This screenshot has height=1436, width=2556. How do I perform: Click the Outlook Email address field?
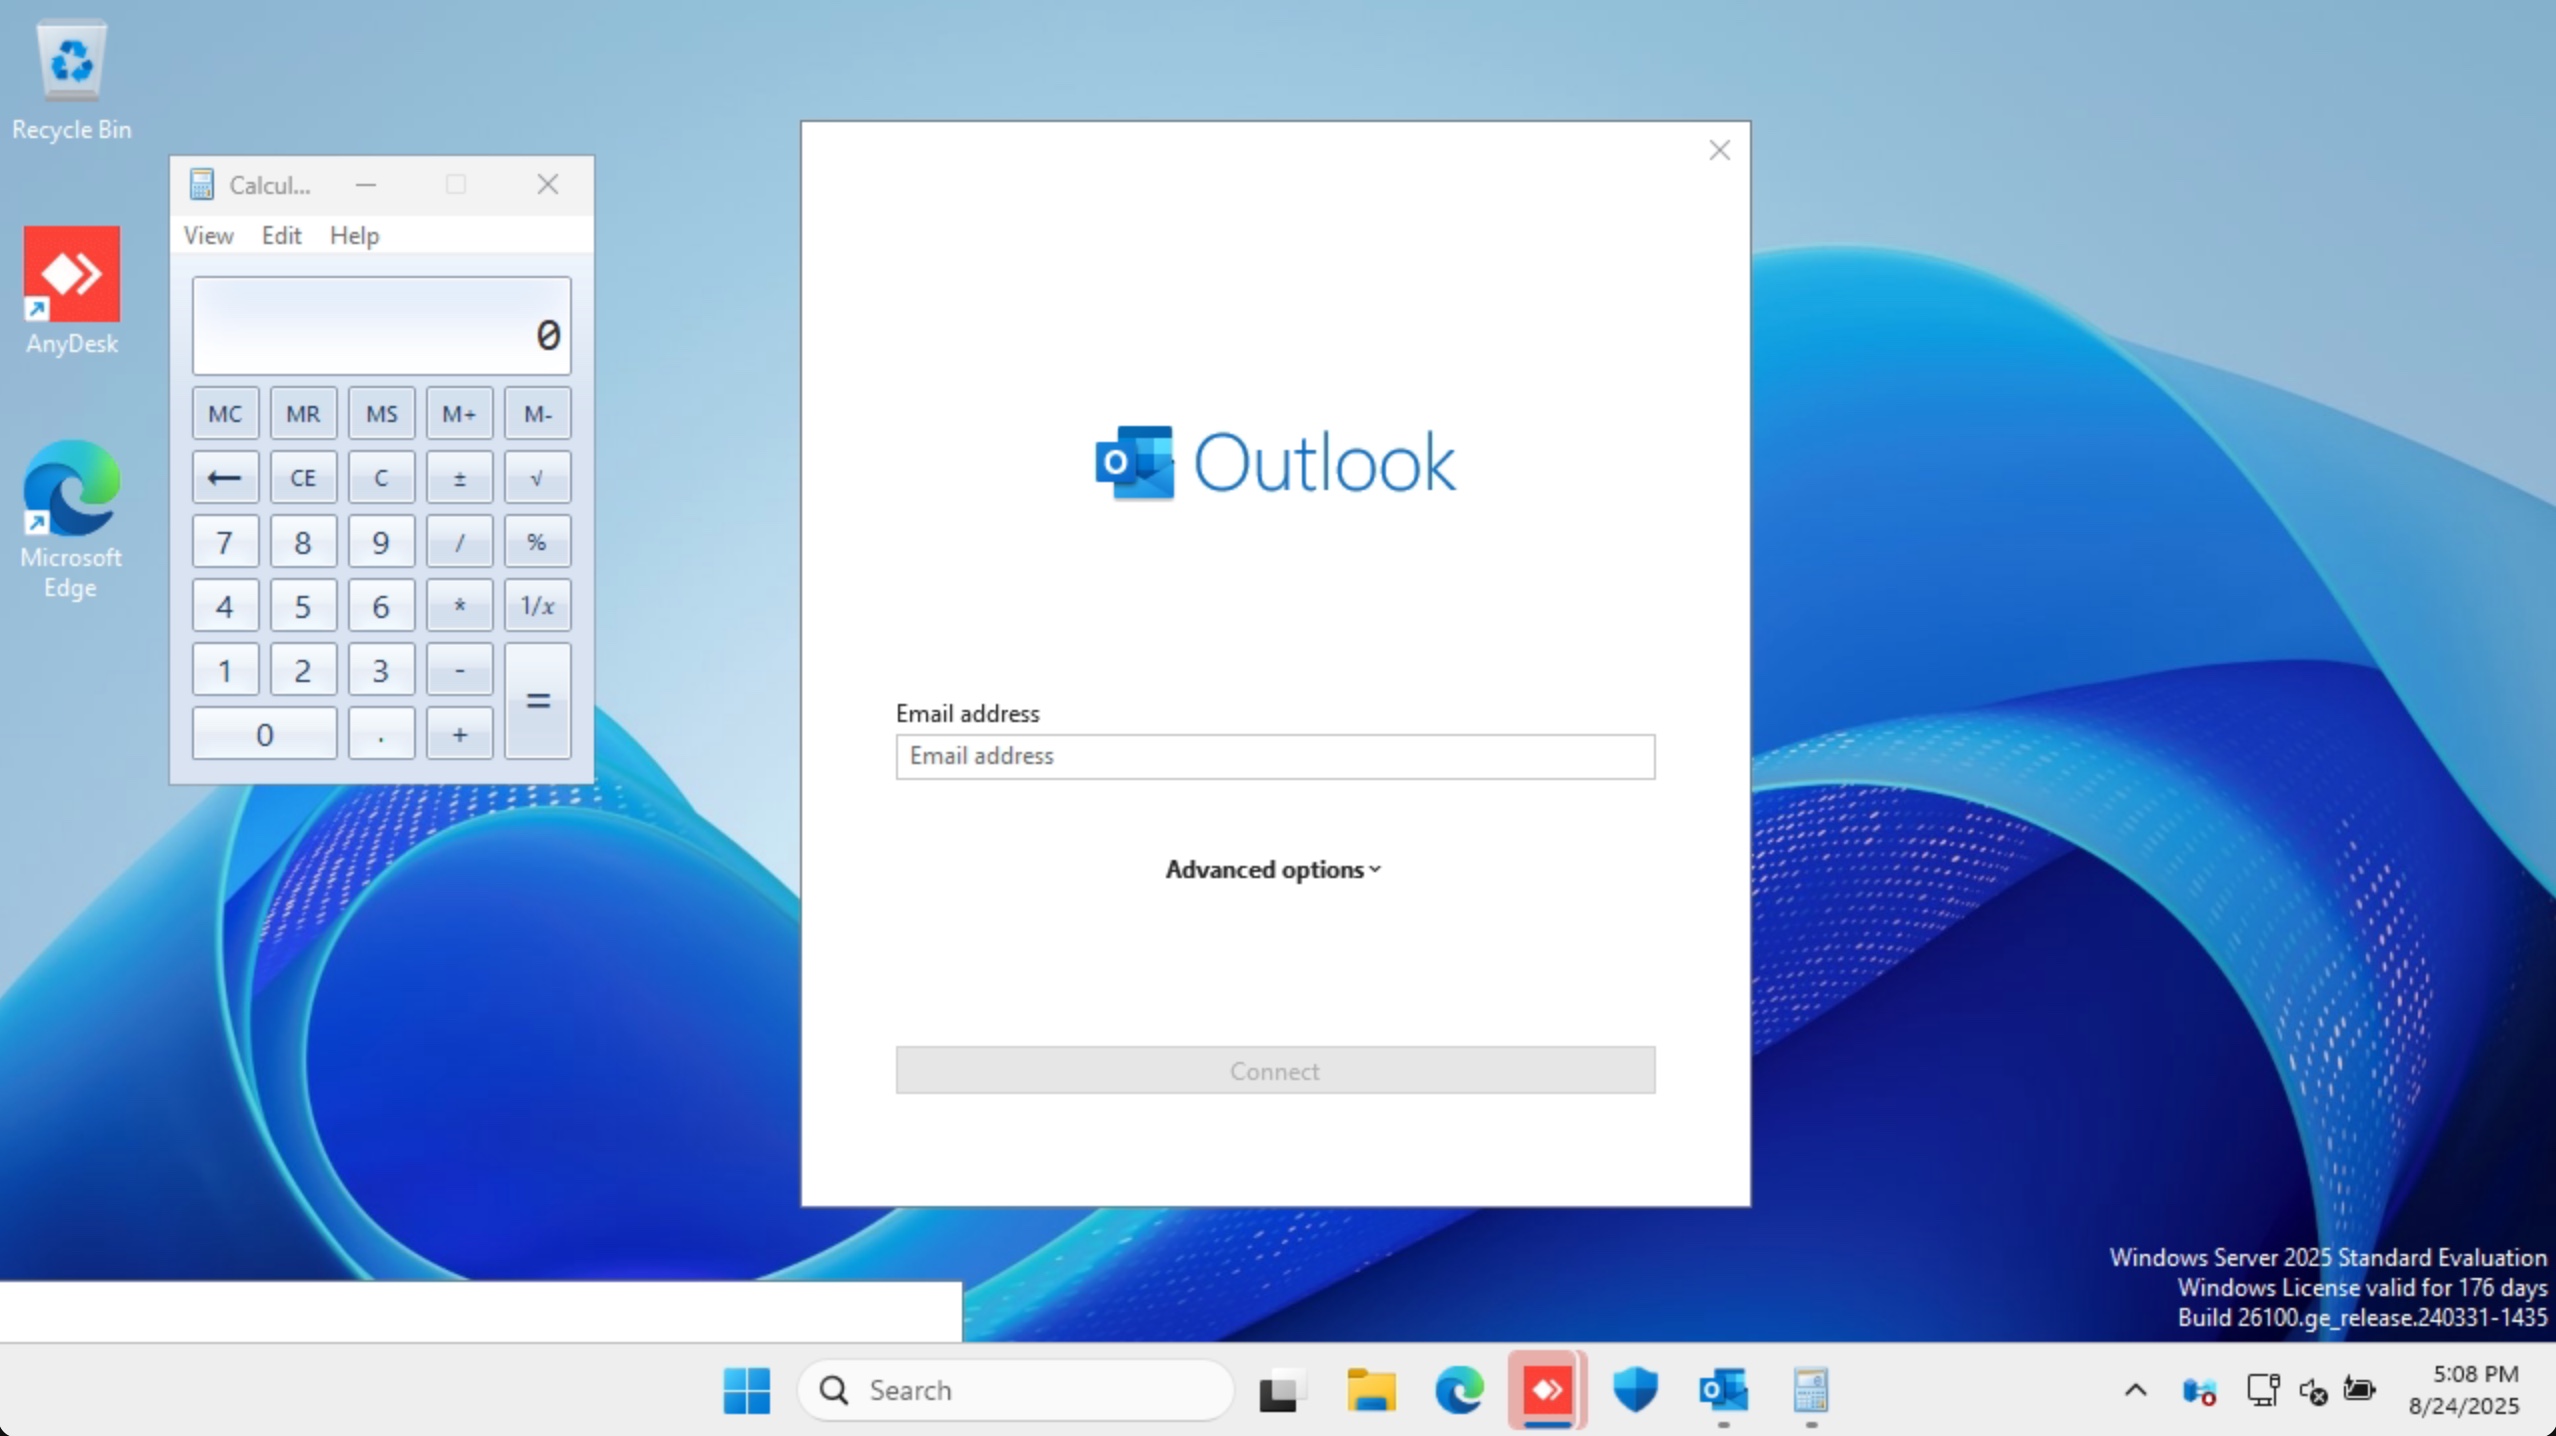pos(1275,756)
